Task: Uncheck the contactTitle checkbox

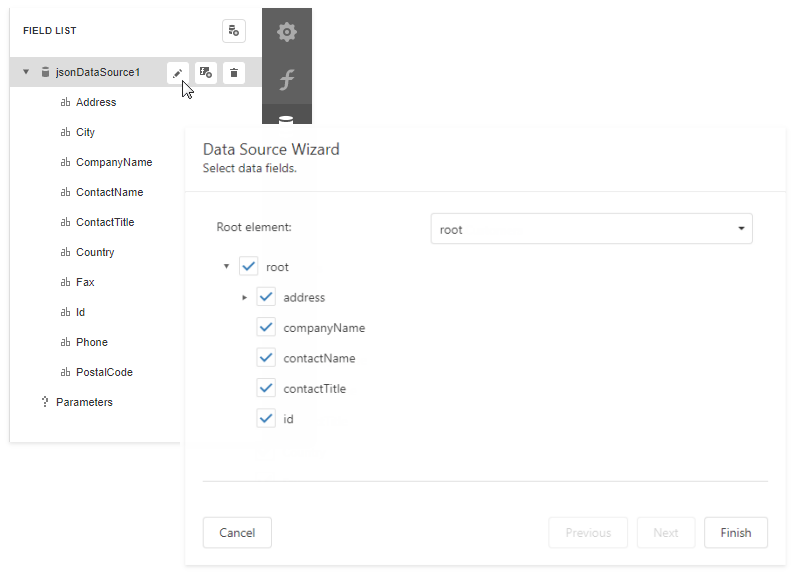Action: pos(266,388)
